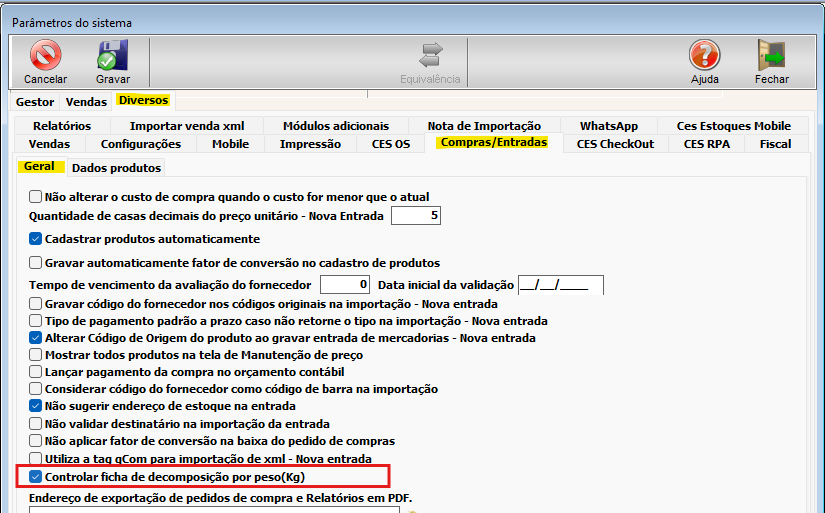Screen dimensions: 825x513
Task: Click the Gravar save icon
Action: coord(112,56)
